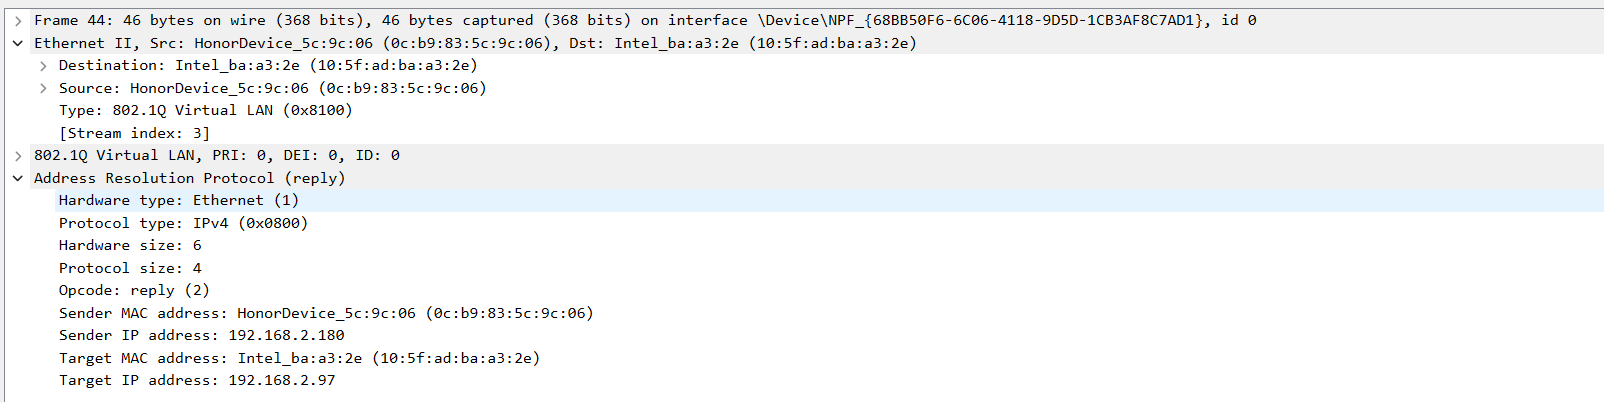
Task: Expand the Source field arrow
Action: (43, 88)
